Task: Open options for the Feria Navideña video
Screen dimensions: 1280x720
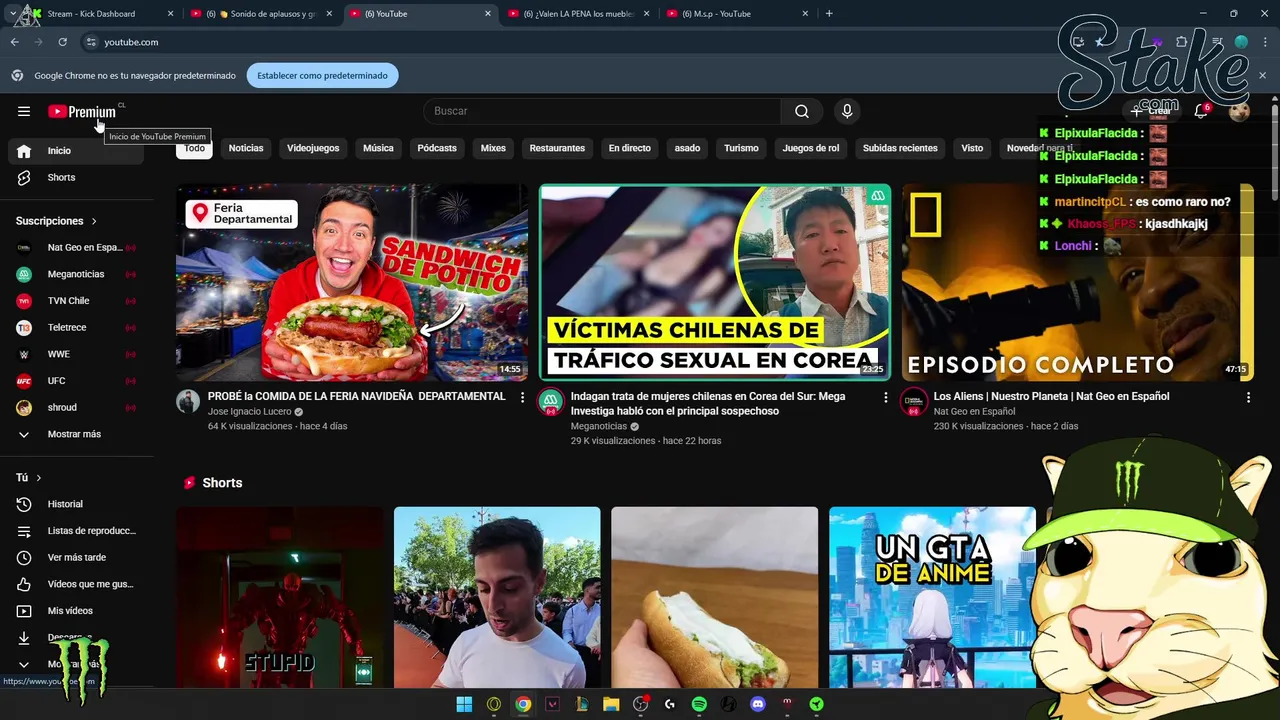Action: [x=522, y=397]
